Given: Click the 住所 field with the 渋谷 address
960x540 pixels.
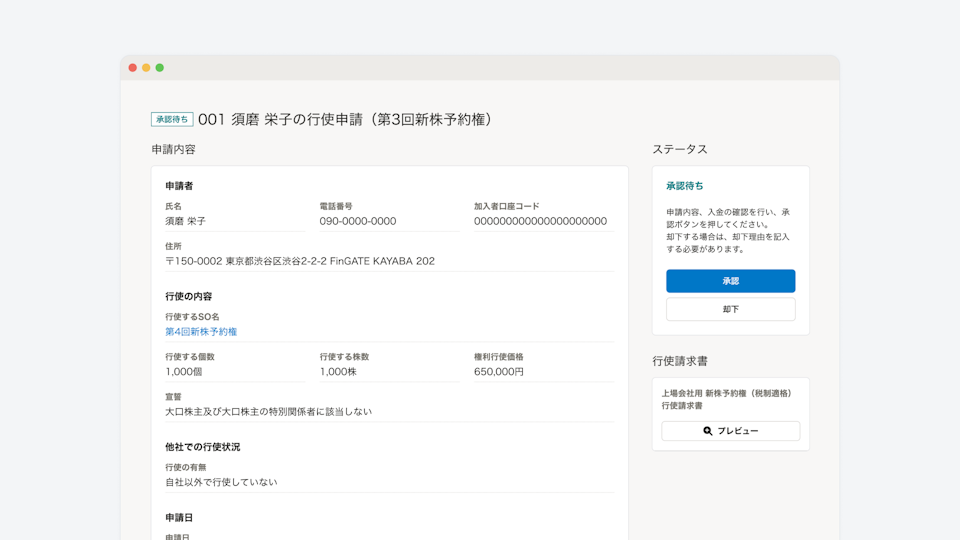Looking at the screenshot, I should 300,261.
